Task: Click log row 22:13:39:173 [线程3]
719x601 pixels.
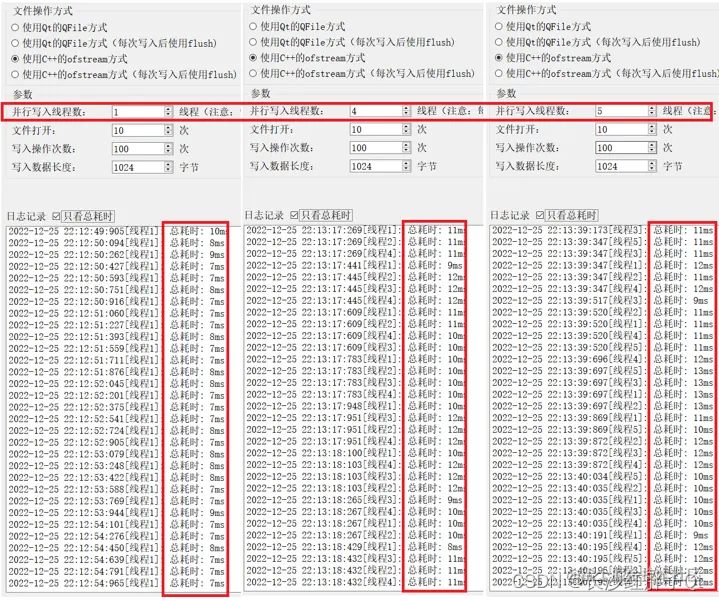Action: 603,230
